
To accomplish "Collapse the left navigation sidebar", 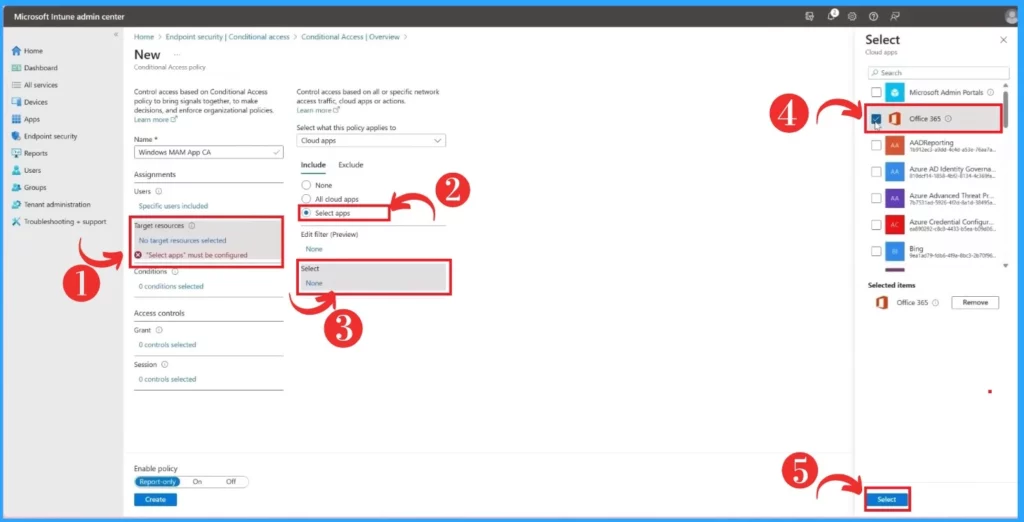I will click(x=116, y=34).
